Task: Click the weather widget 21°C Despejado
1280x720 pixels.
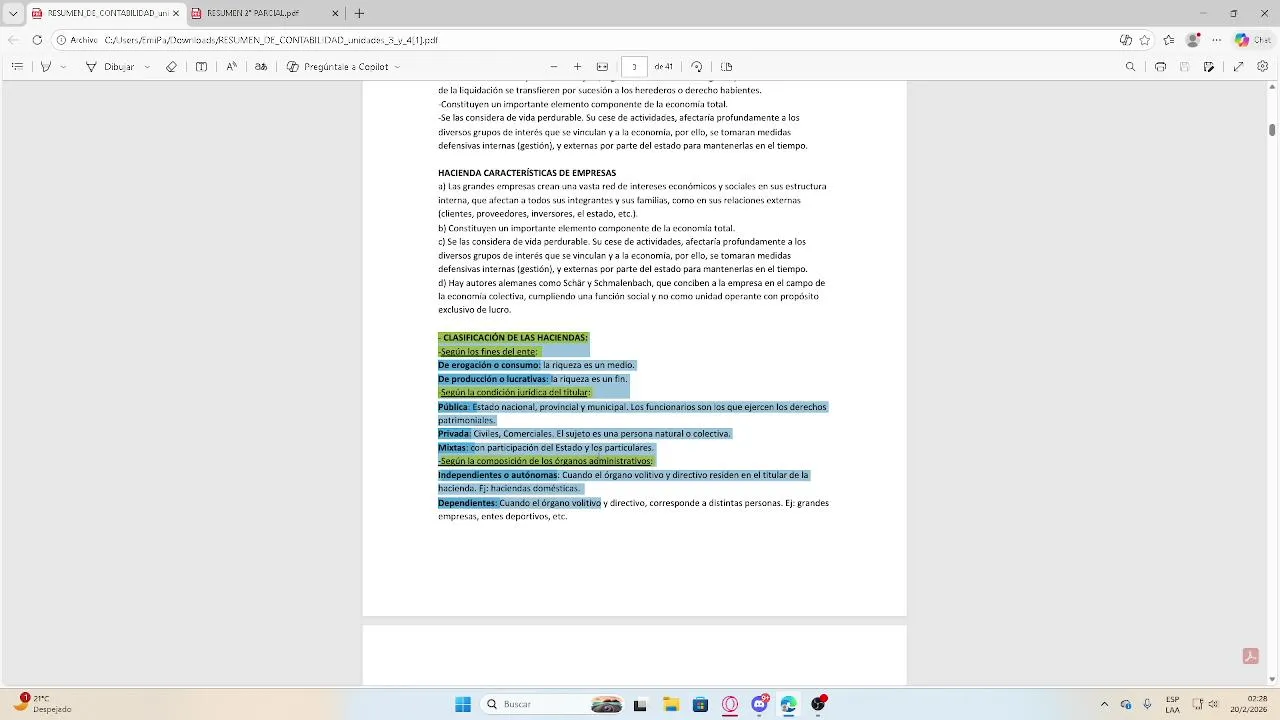Action: [42, 704]
